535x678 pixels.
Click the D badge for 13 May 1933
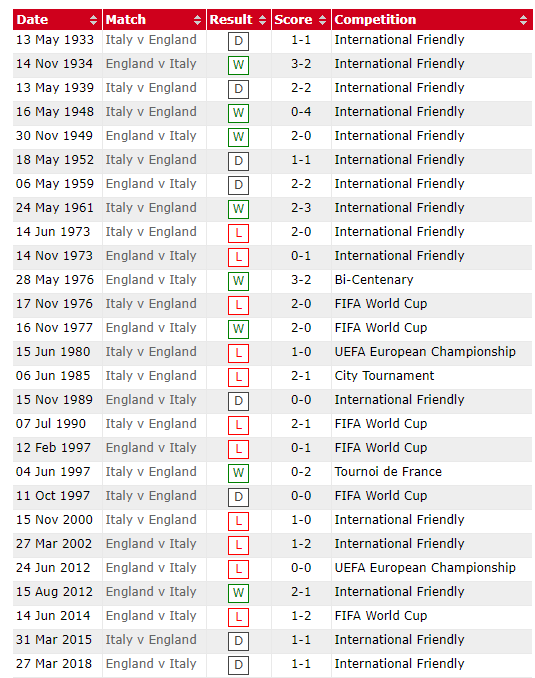[x=238, y=42]
